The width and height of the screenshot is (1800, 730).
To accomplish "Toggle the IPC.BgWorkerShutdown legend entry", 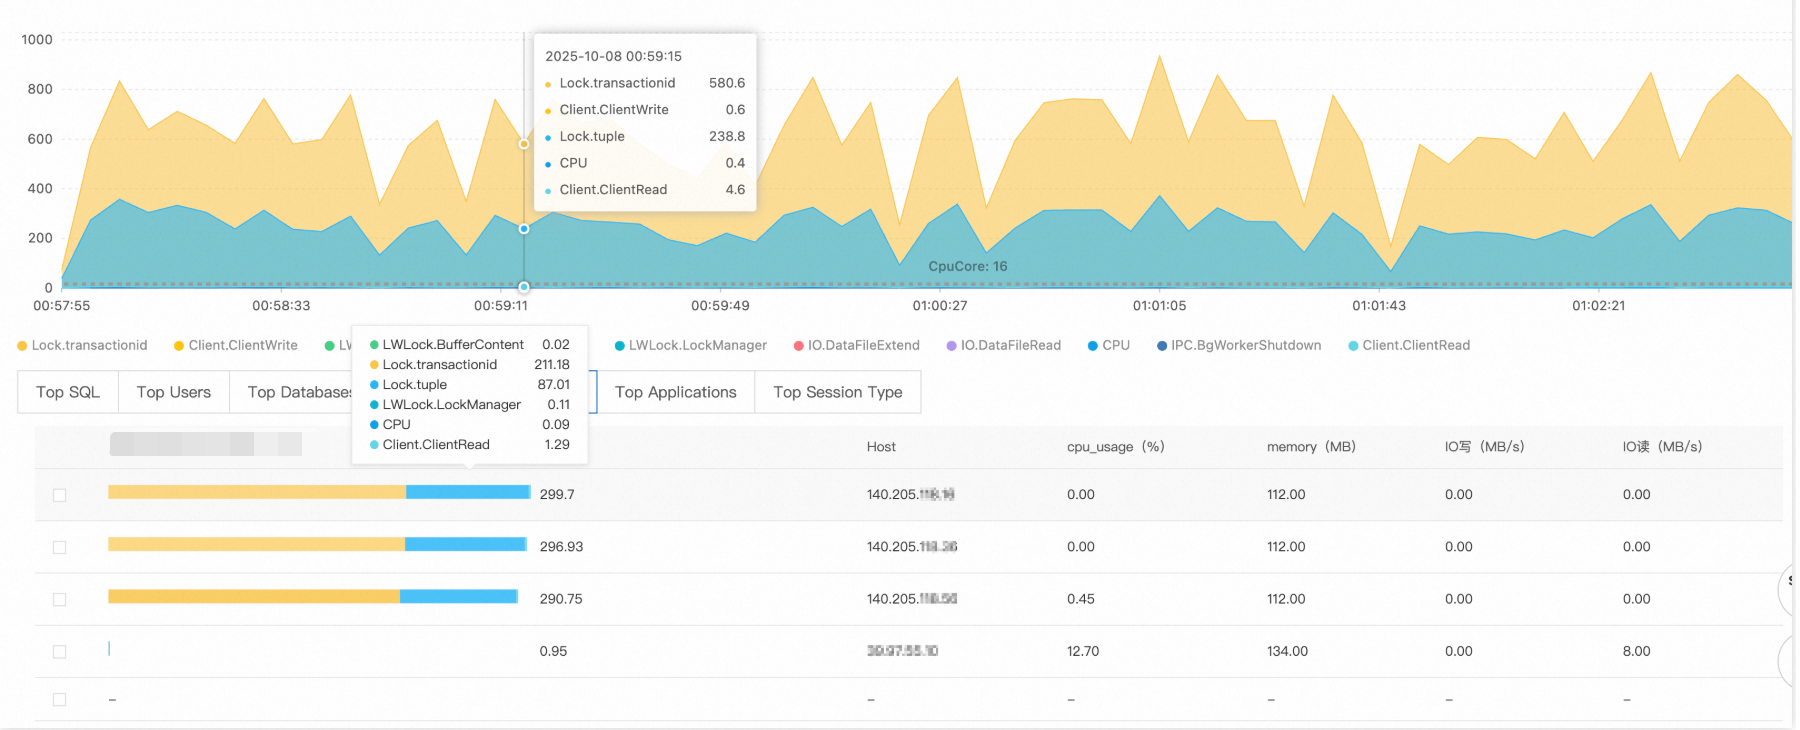I will 1239,345.
